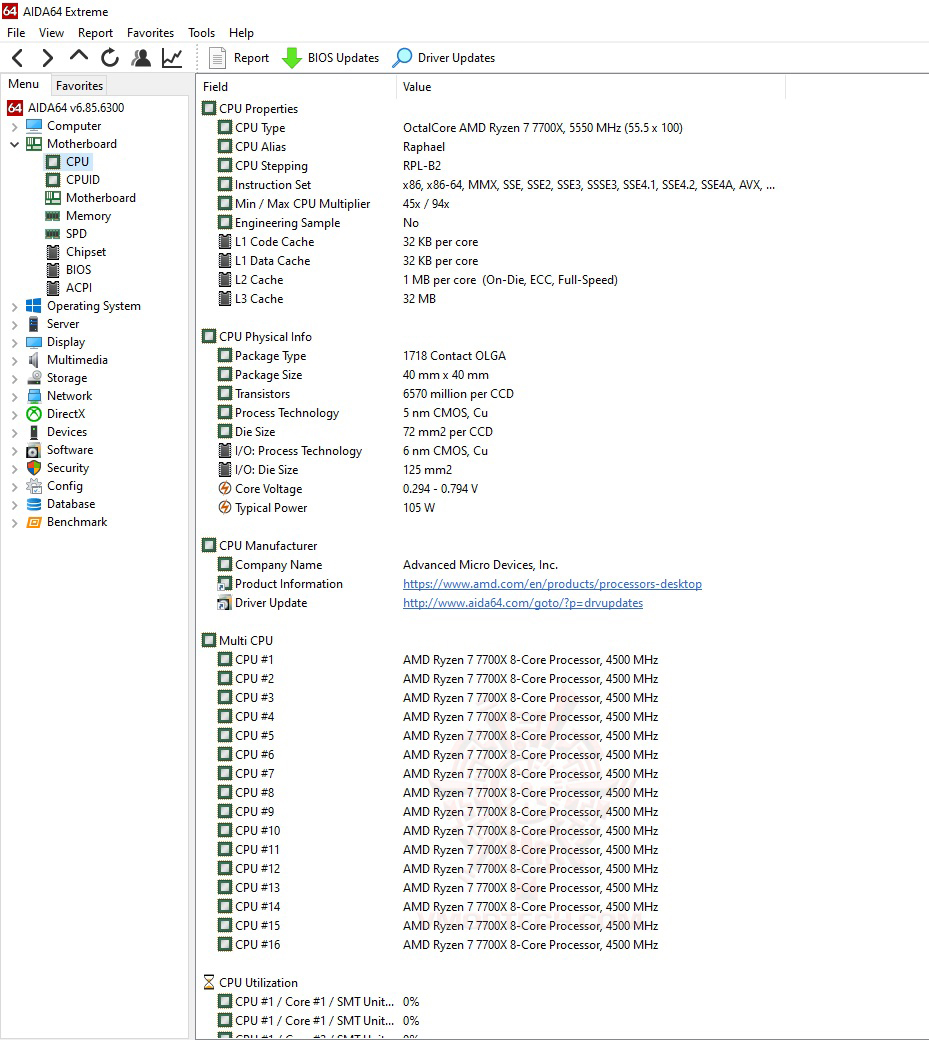This screenshot has width=929, height=1040.
Task: Open the Memory tree item
Action: point(78,216)
